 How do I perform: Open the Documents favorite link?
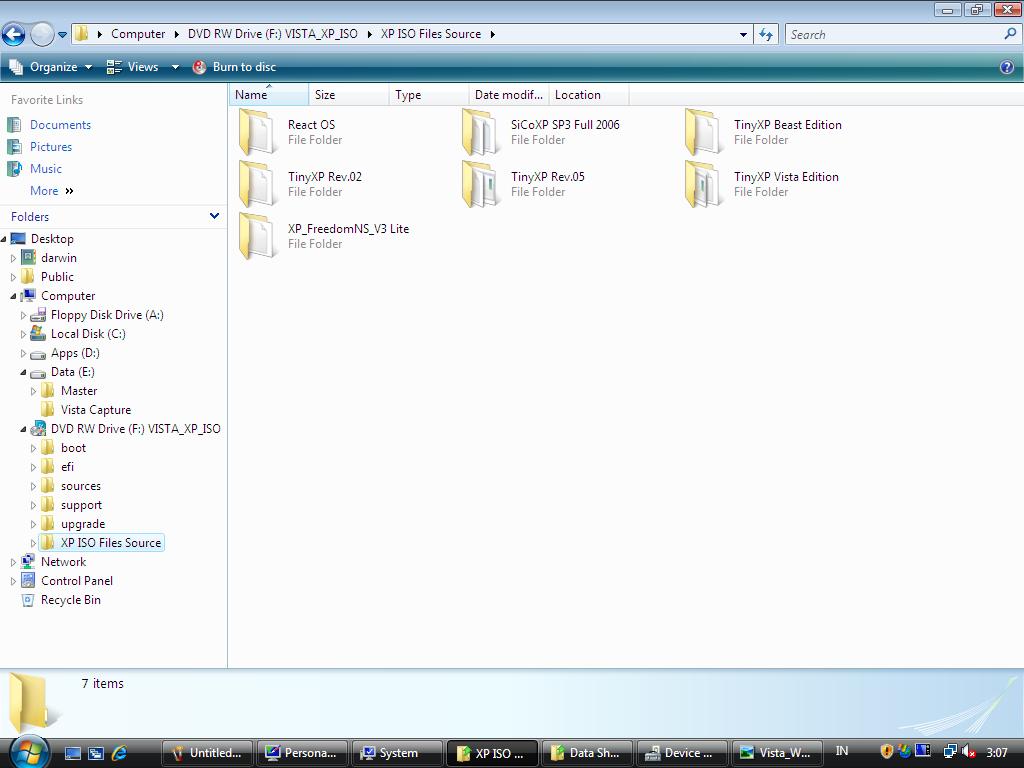(60, 125)
